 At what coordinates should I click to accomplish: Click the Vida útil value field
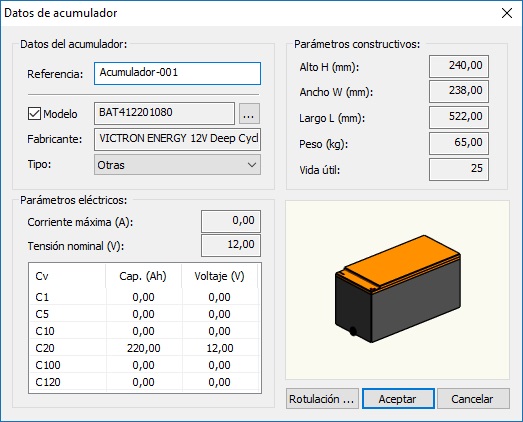click(x=459, y=169)
